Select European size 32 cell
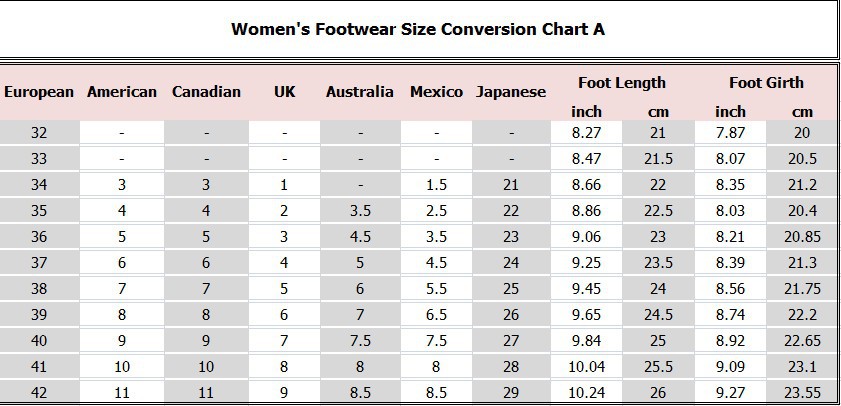Screen dimensions: 841x406 point(39,132)
